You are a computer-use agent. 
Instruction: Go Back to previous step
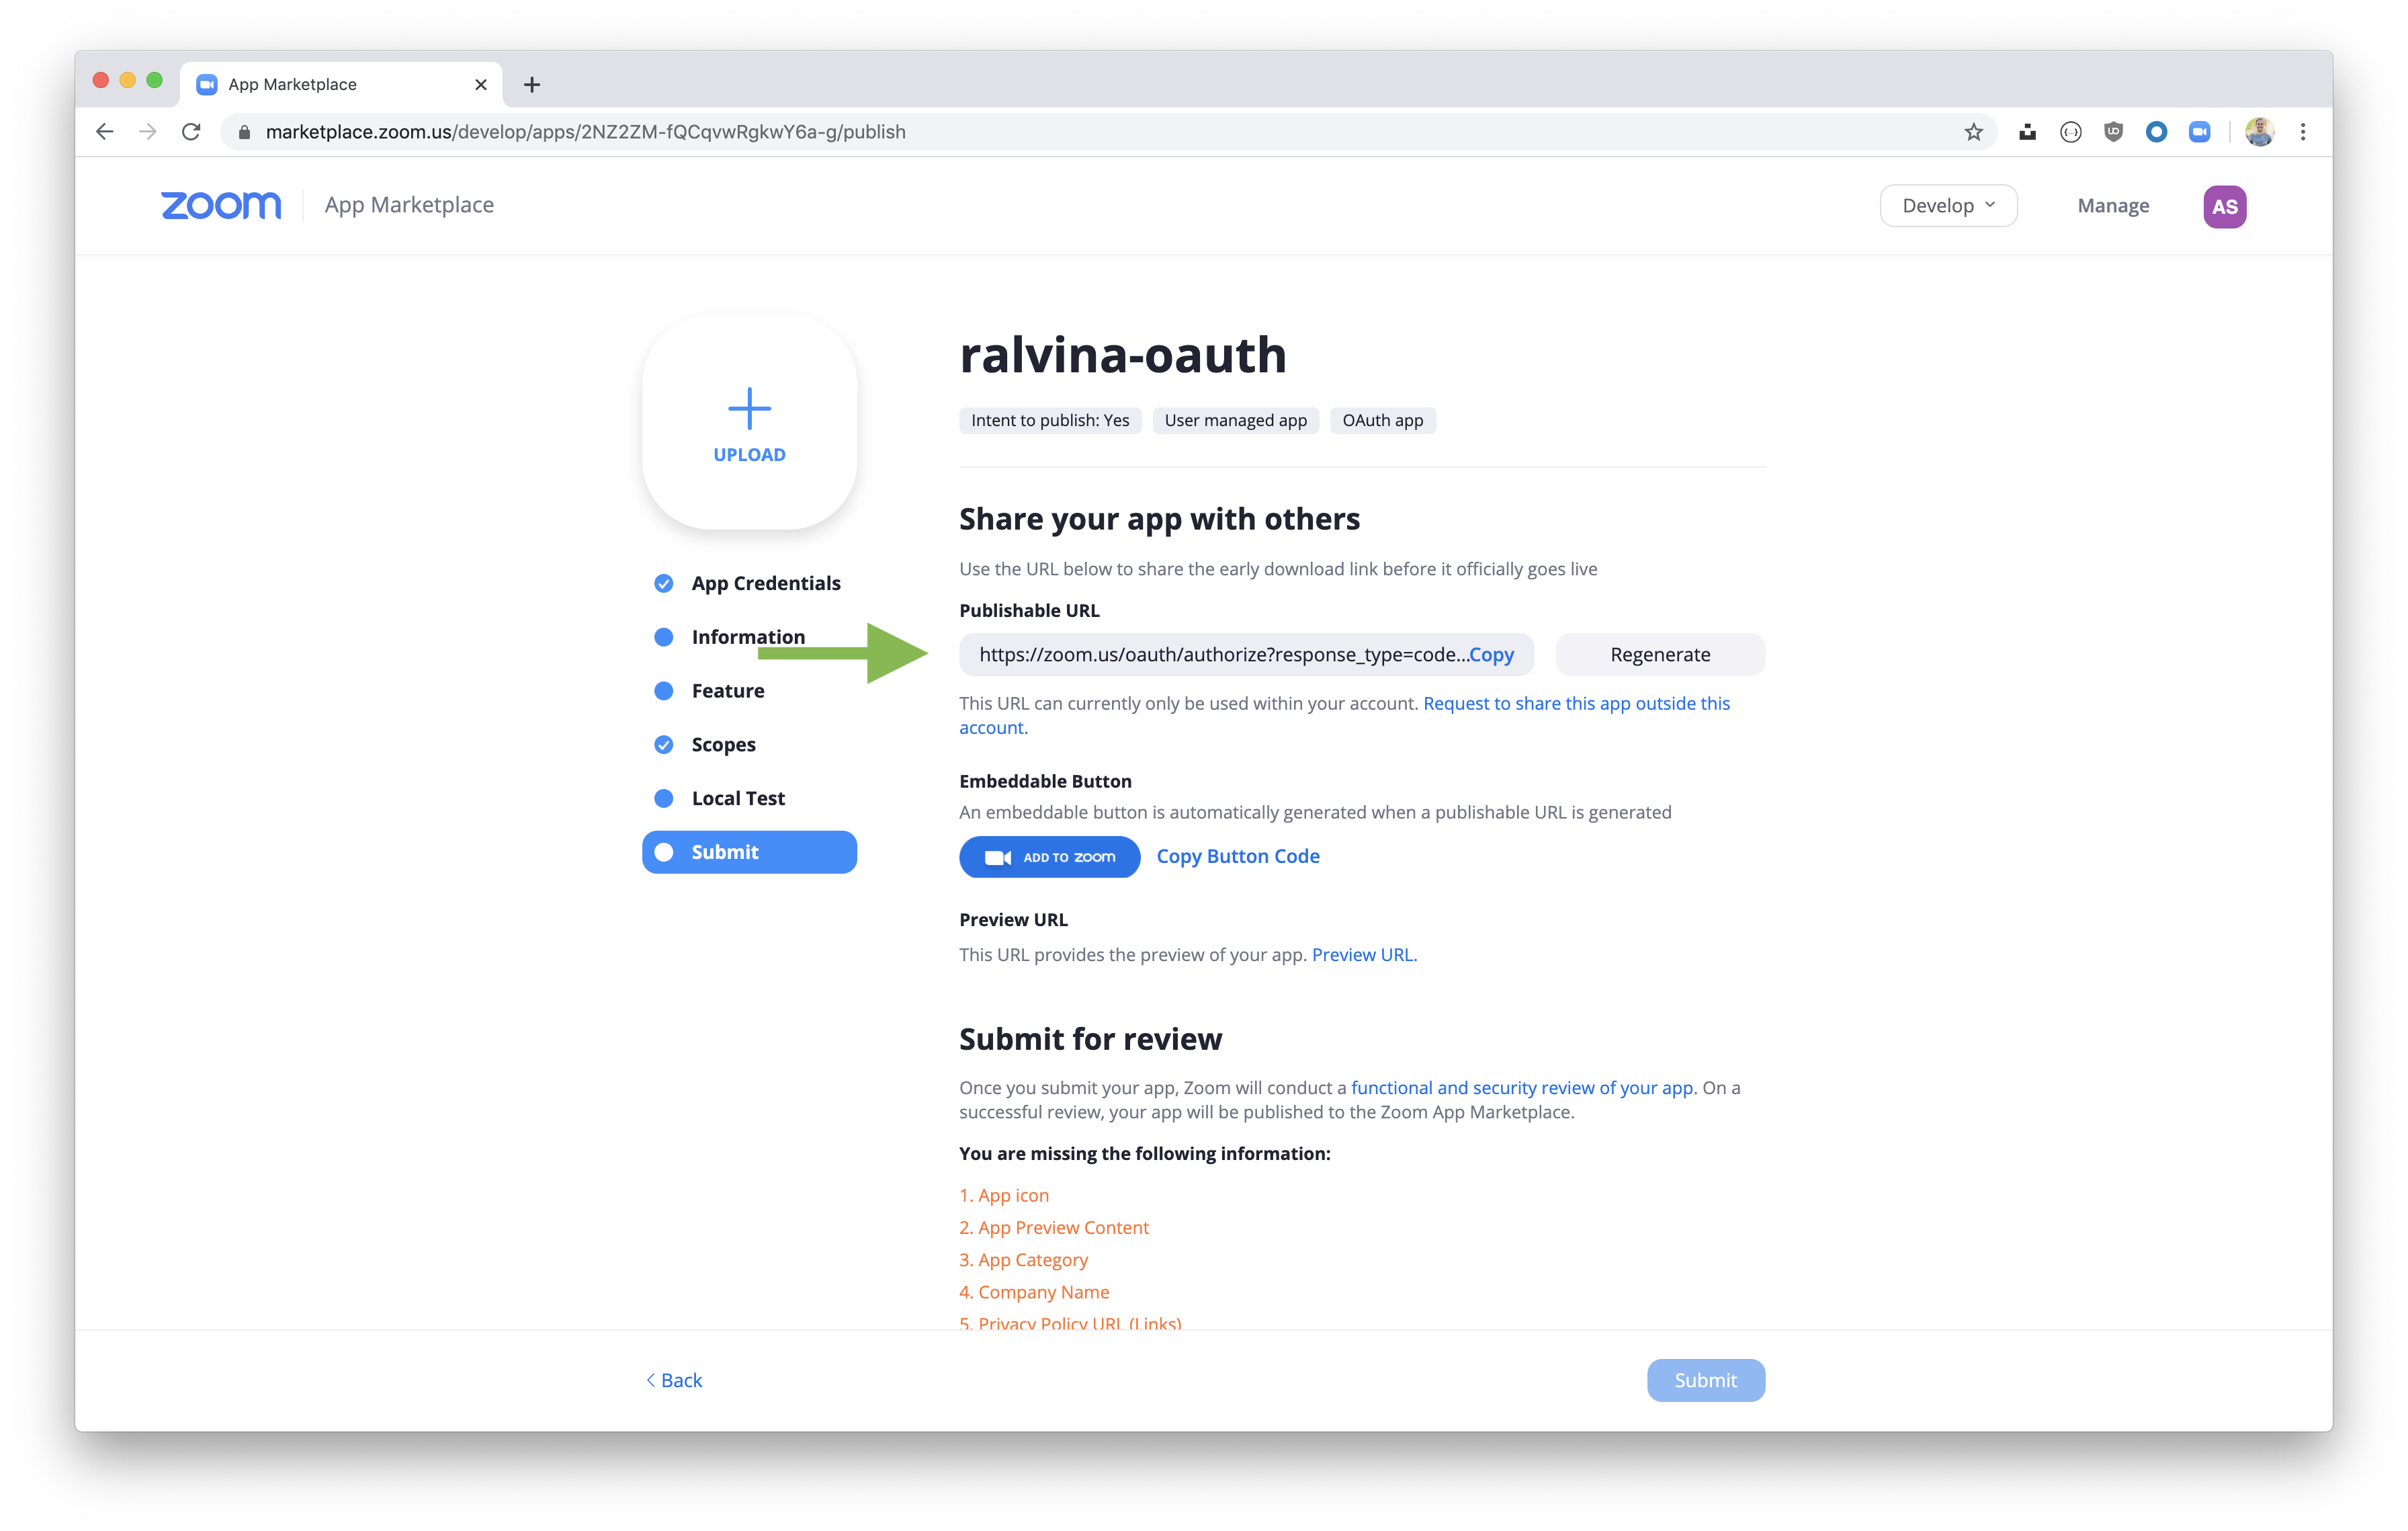pyautogui.click(x=674, y=1381)
